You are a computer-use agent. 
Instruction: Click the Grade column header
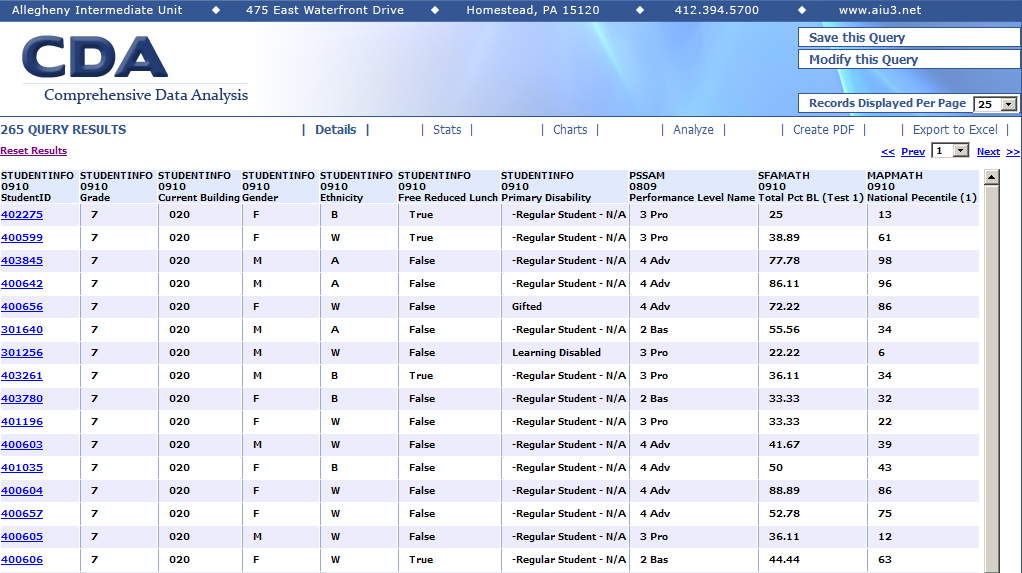point(117,186)
